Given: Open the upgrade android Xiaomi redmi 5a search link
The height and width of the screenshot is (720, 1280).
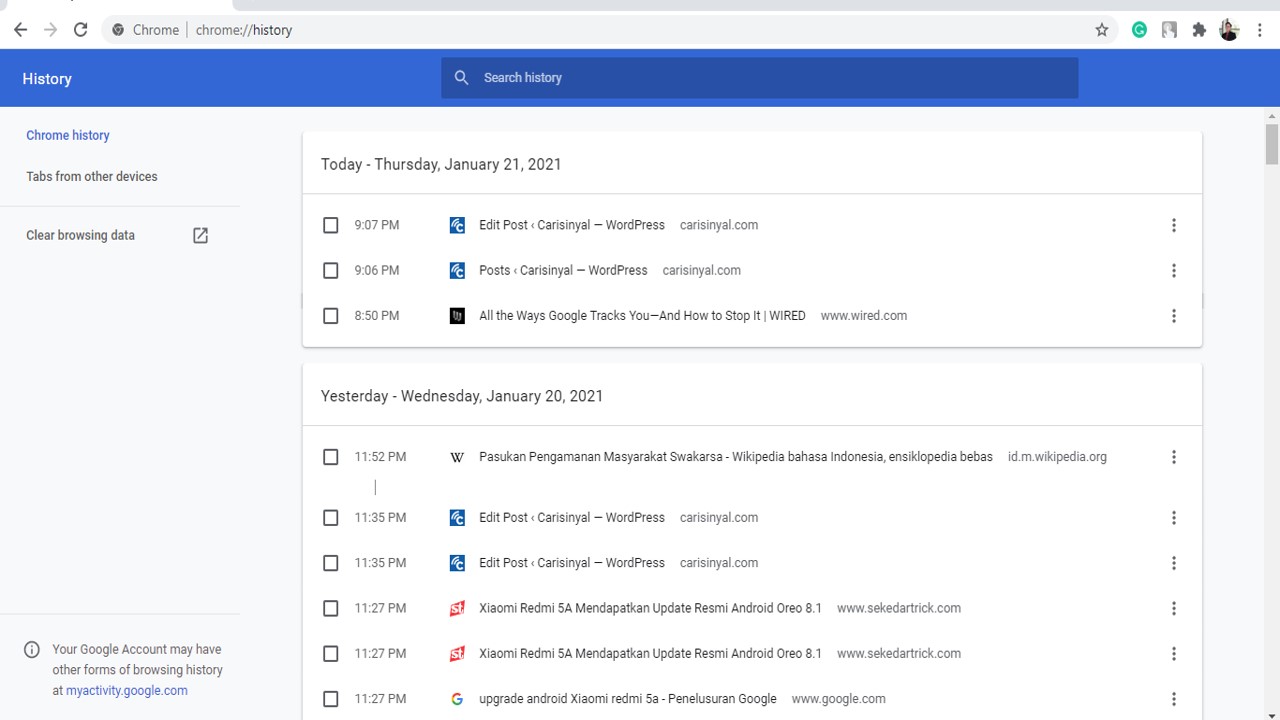Looking at the screenshot, I should pyautogui.click(x=628, y=699).
